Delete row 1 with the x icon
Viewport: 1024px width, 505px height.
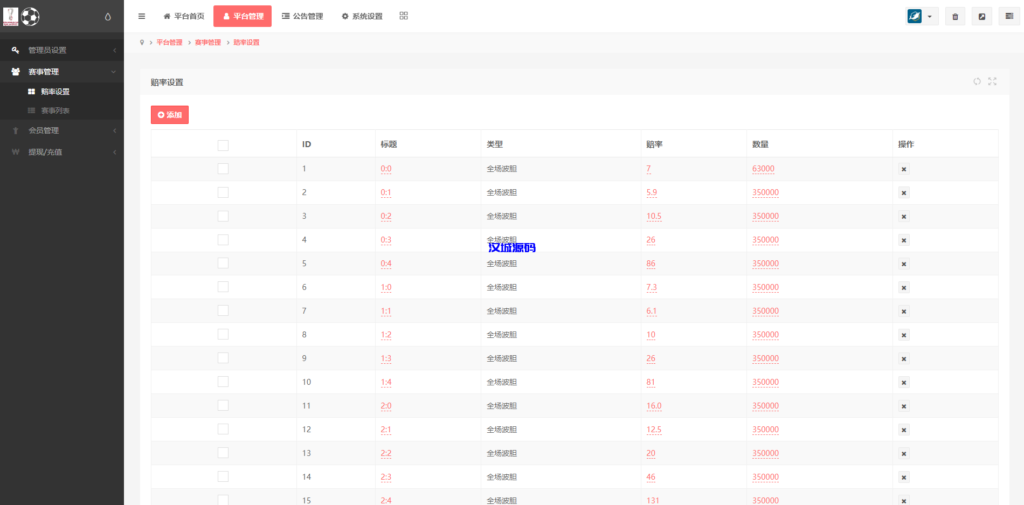coord(904,169)
